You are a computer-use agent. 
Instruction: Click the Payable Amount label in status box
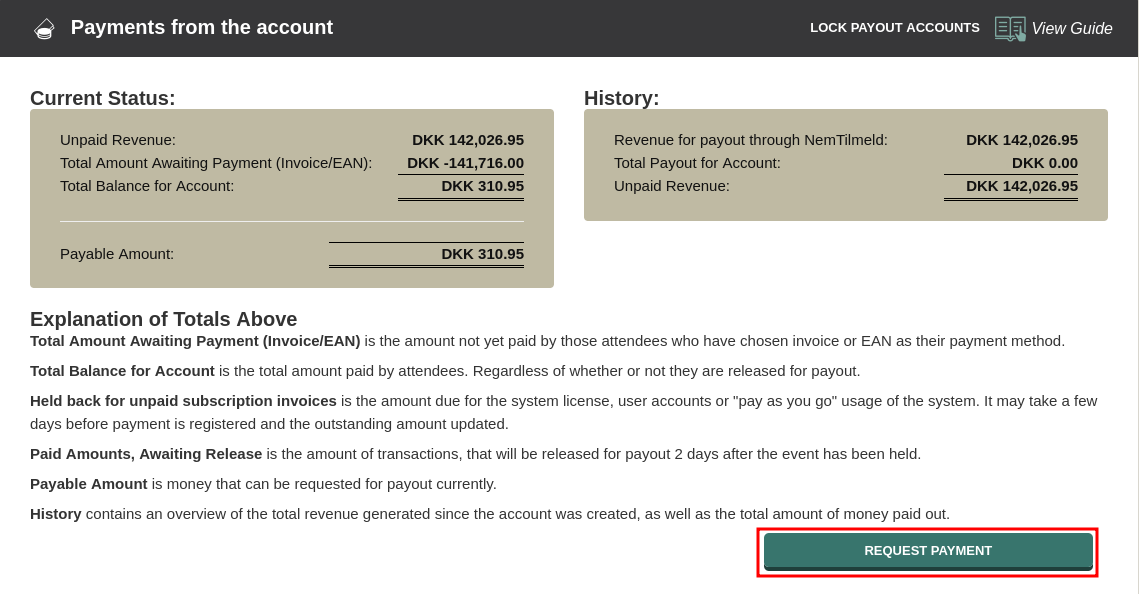pyautogui.click(x=117, y=254)
